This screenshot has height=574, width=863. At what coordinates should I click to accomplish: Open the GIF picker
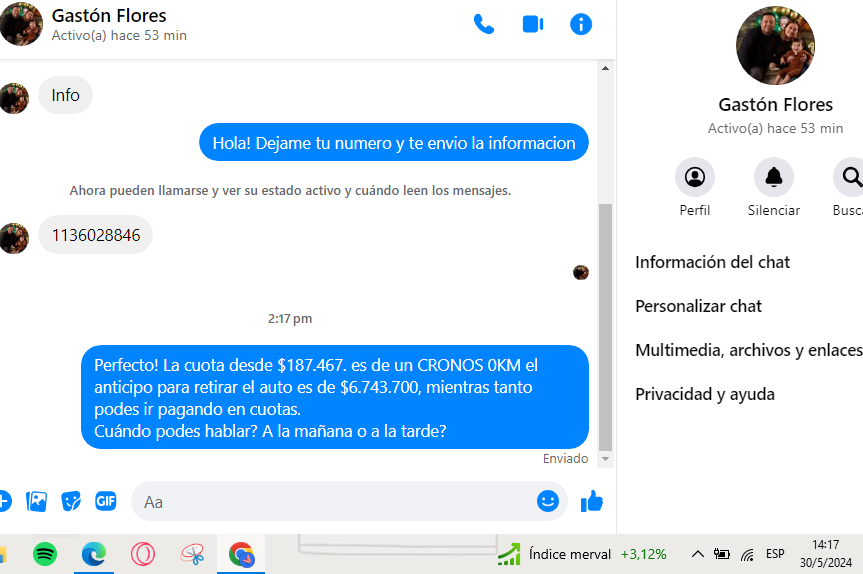(x=106, y=501)
